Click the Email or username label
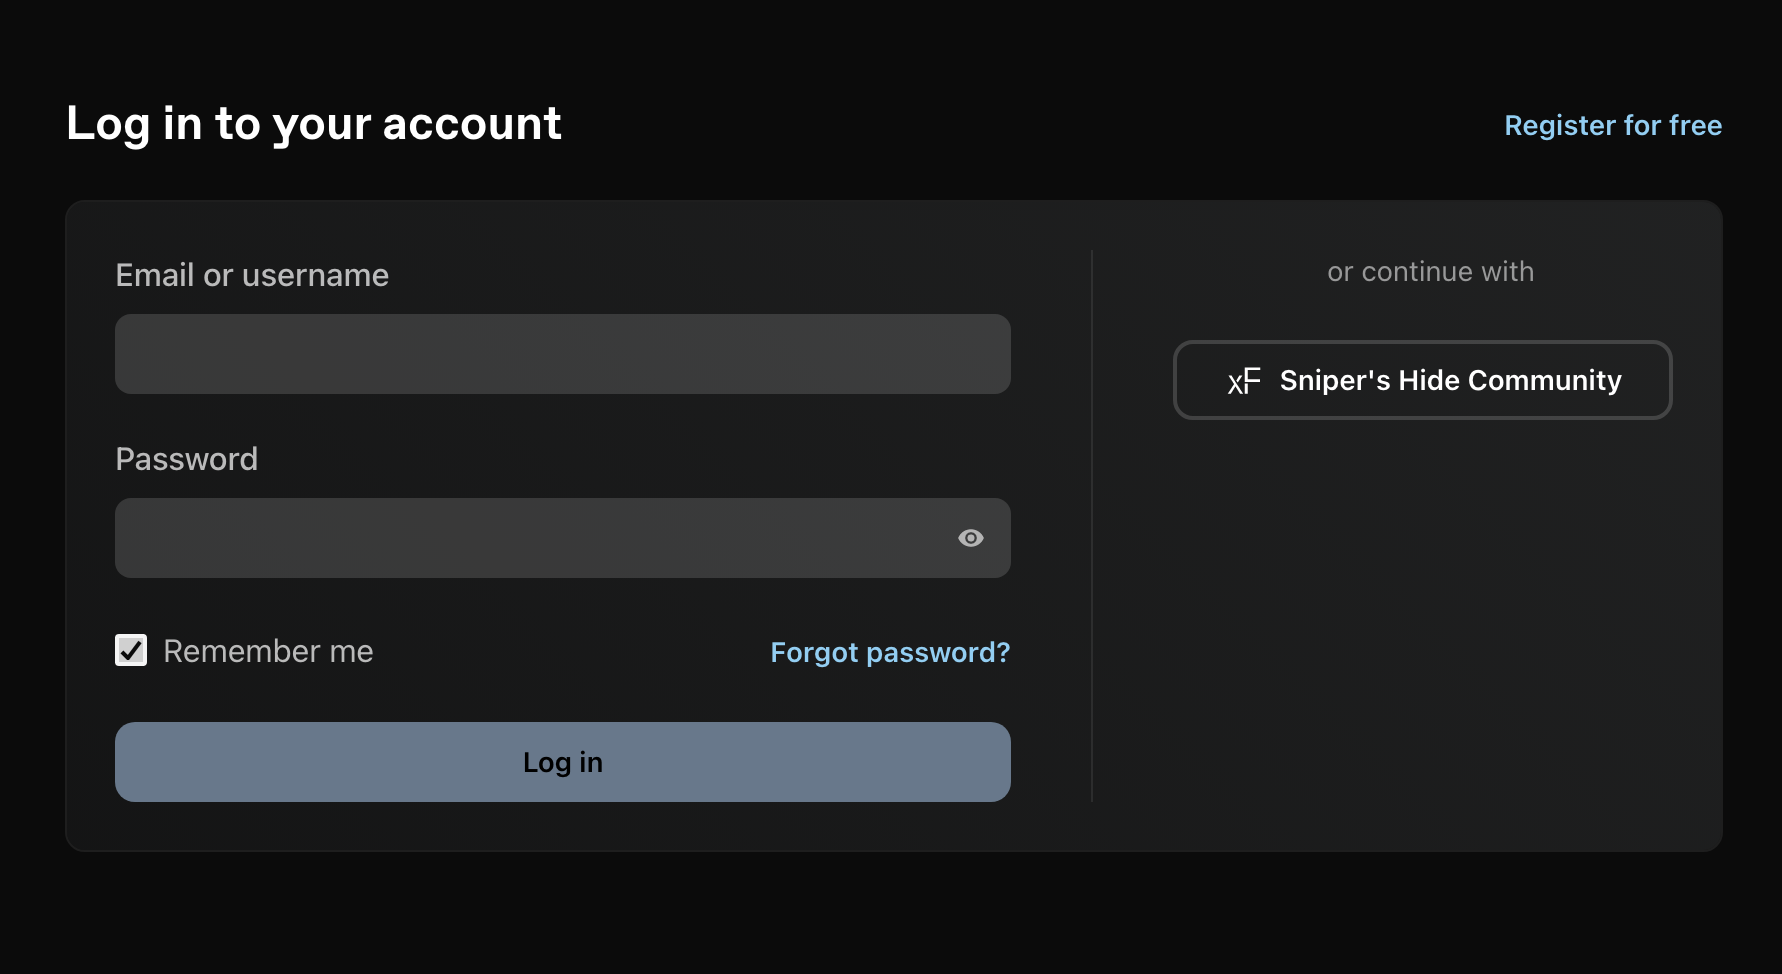The height and width of the screenshot is (974, 1782). click(x=252, y=275)
